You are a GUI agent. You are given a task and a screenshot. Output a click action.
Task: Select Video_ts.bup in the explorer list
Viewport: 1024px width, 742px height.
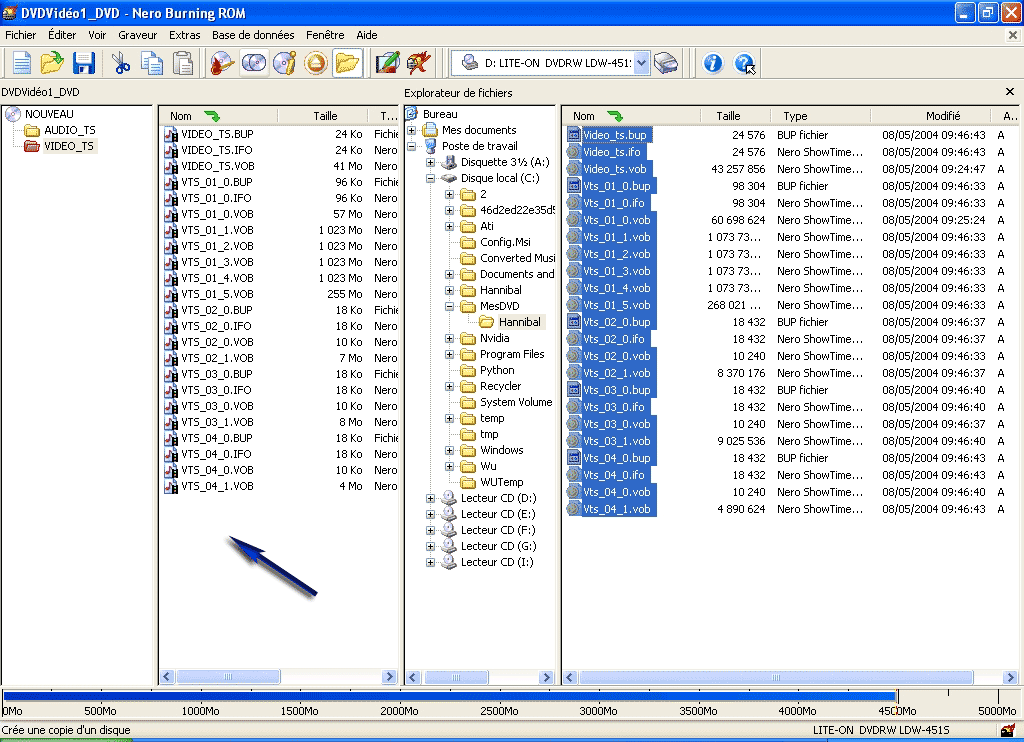[615, 135]
